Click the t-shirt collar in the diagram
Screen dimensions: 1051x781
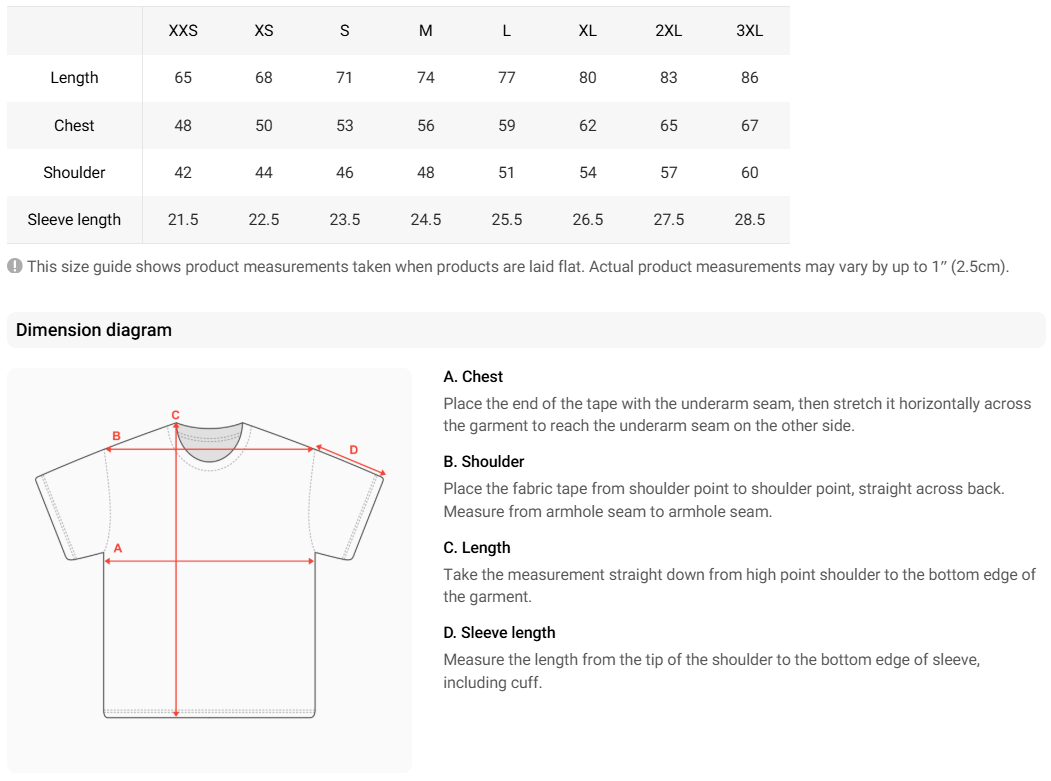(x=210, y=441)
